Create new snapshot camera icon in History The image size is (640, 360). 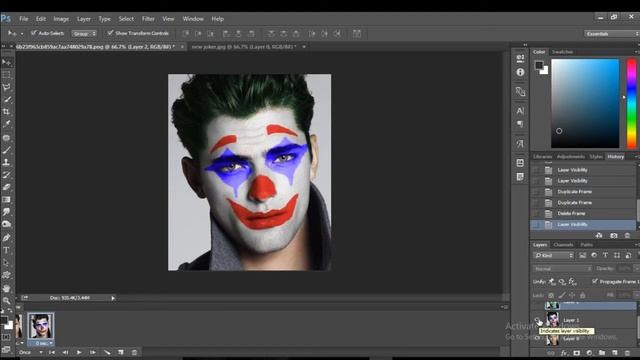[x=613, y=236]
